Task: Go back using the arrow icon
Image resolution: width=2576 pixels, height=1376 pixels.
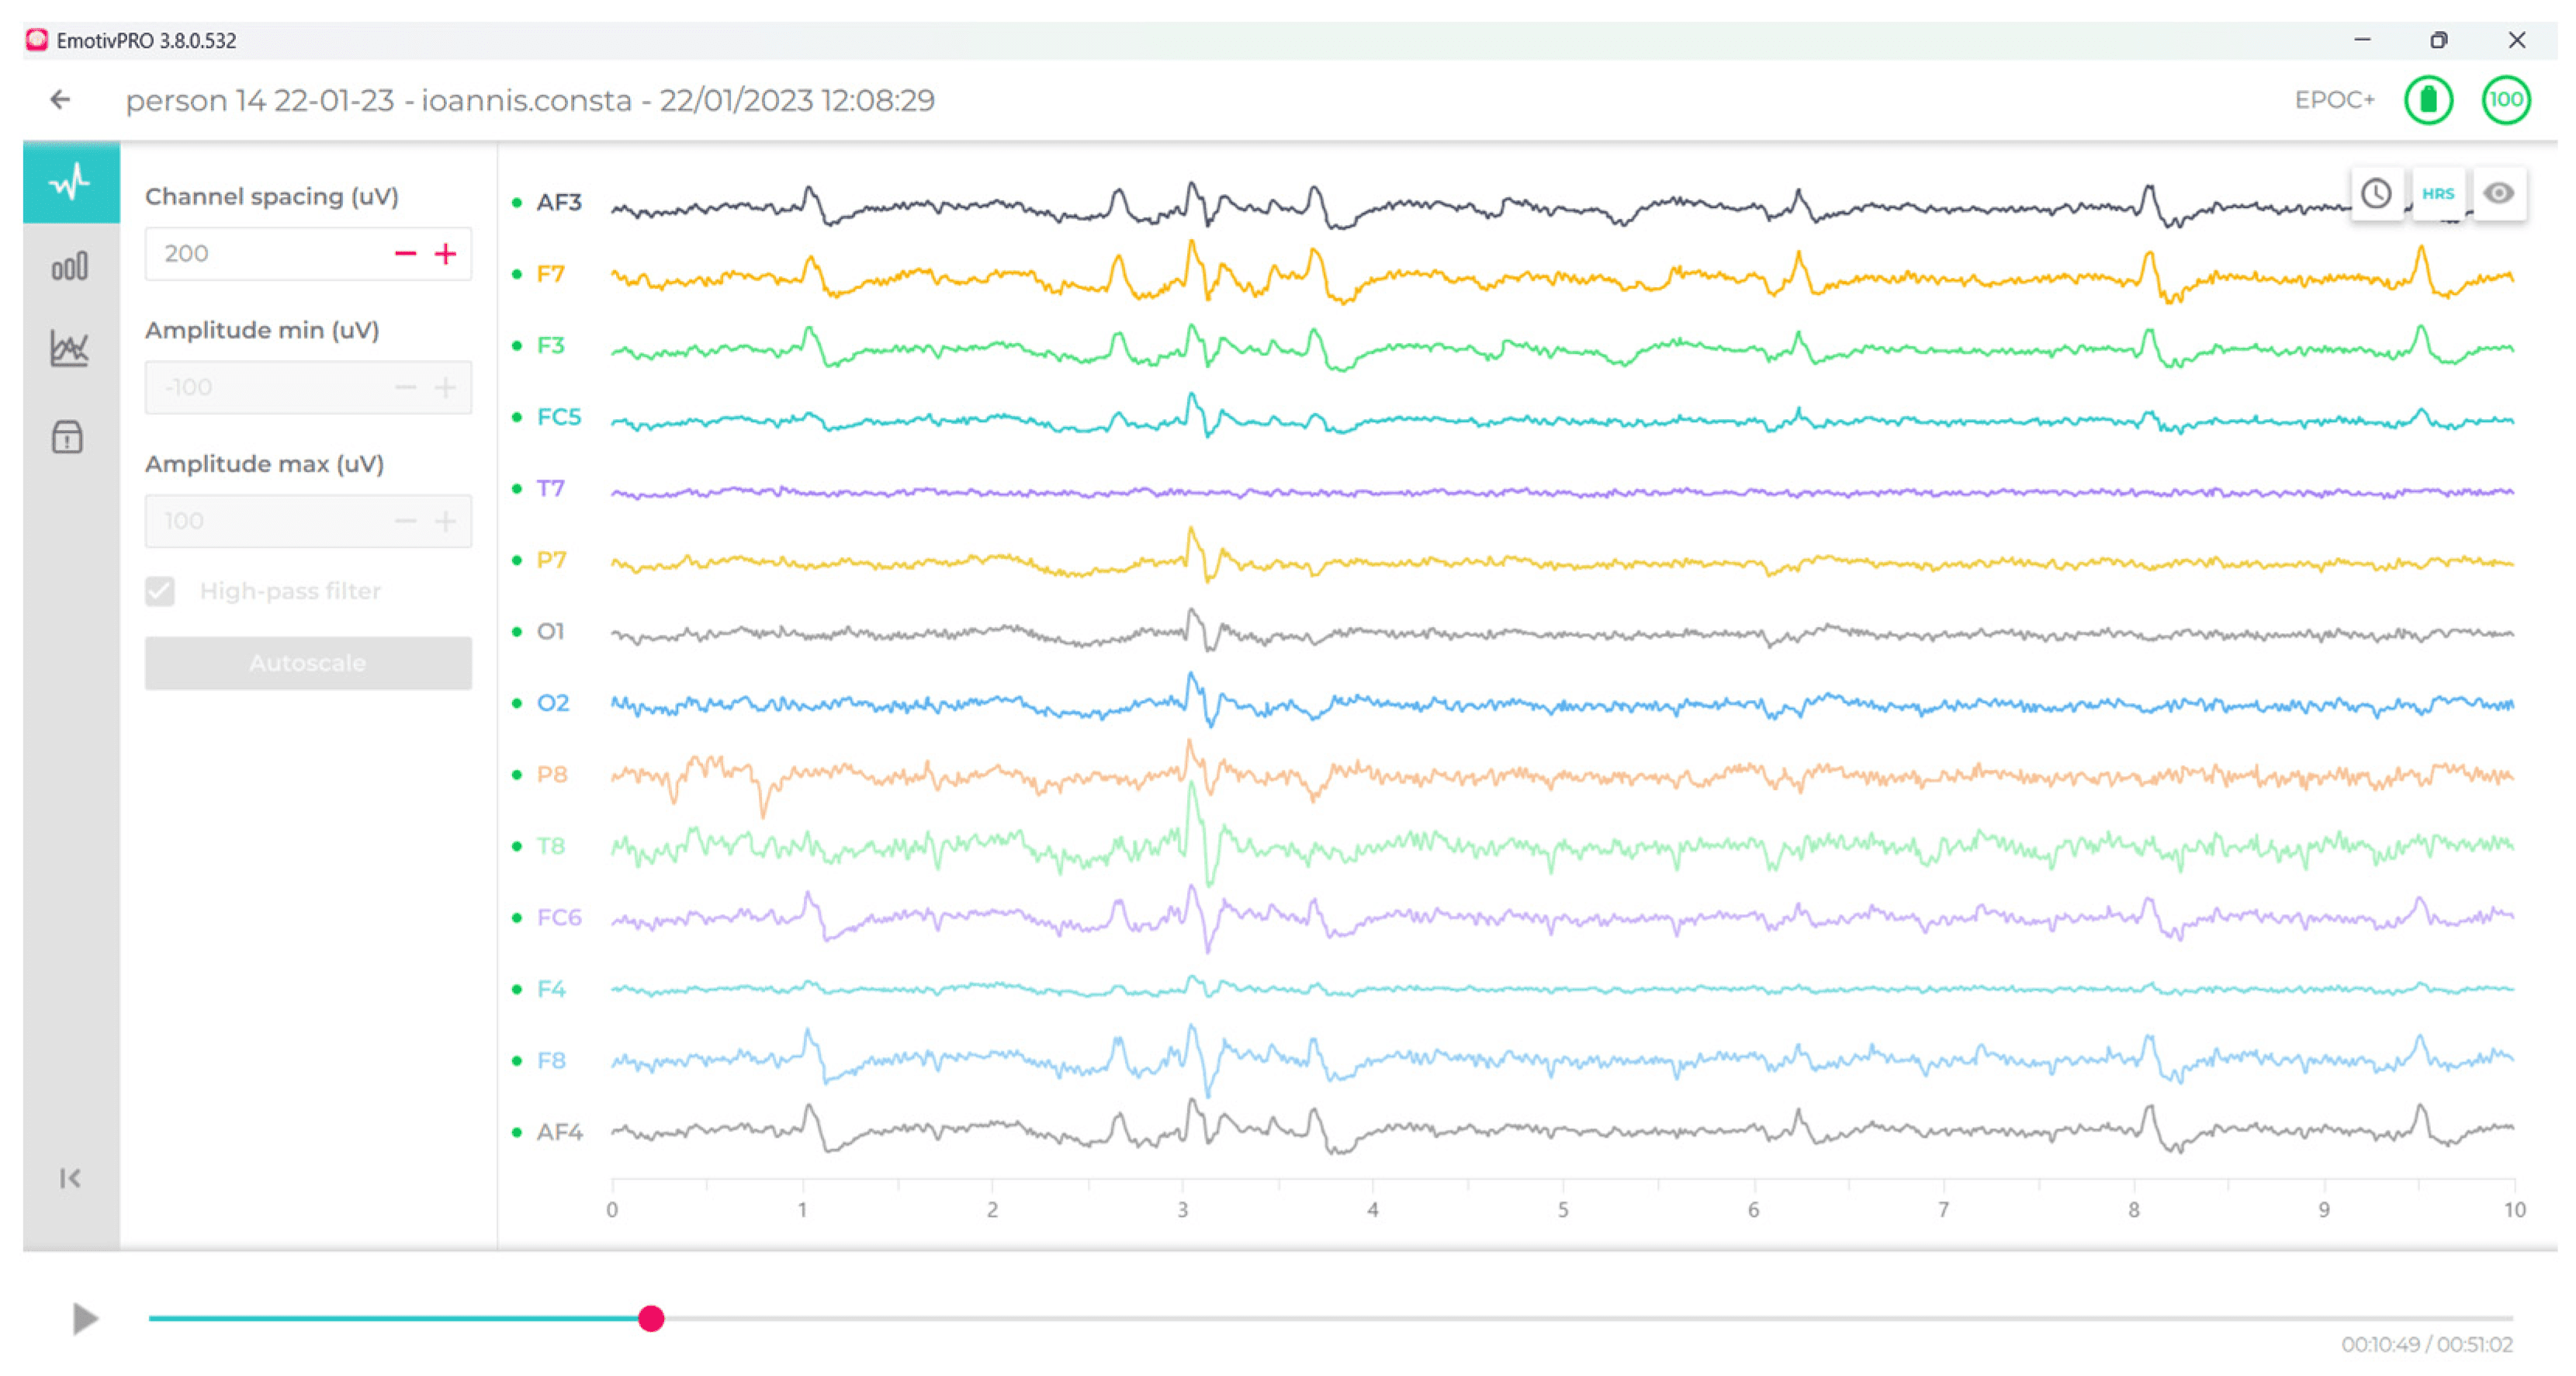Action: (60, 100)
